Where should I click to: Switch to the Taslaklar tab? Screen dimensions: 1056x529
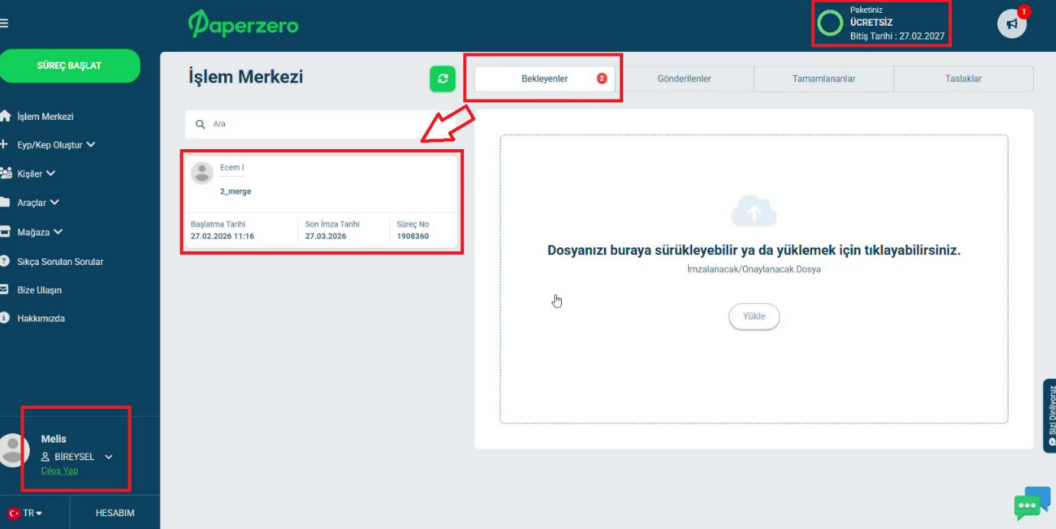tap(963, 79)
